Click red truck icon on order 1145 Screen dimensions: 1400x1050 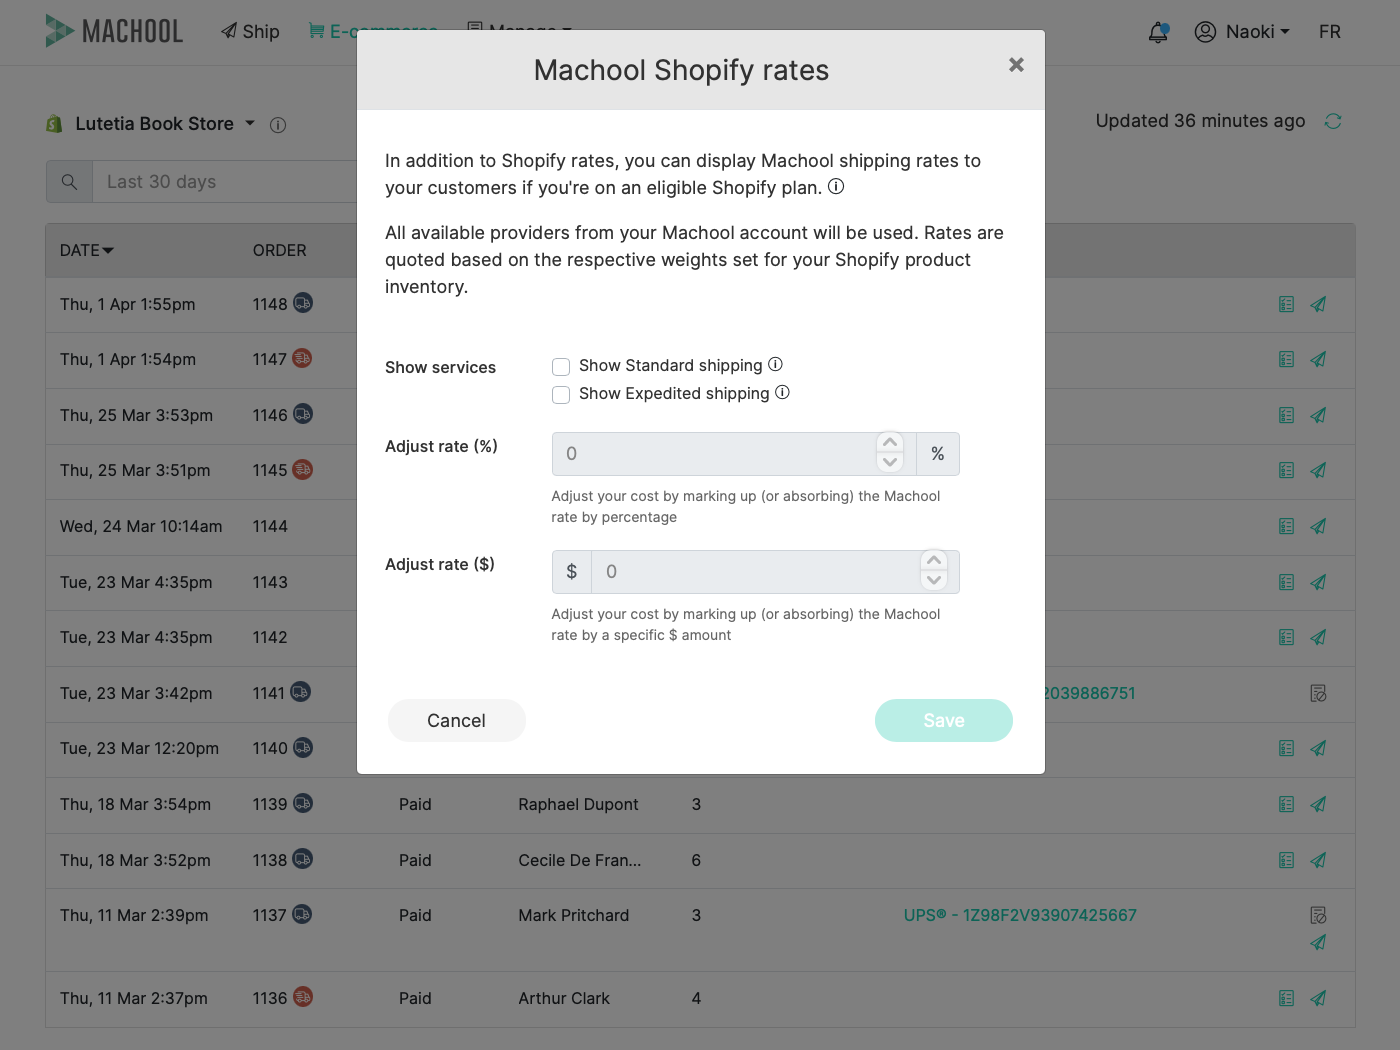coord(303,469)
